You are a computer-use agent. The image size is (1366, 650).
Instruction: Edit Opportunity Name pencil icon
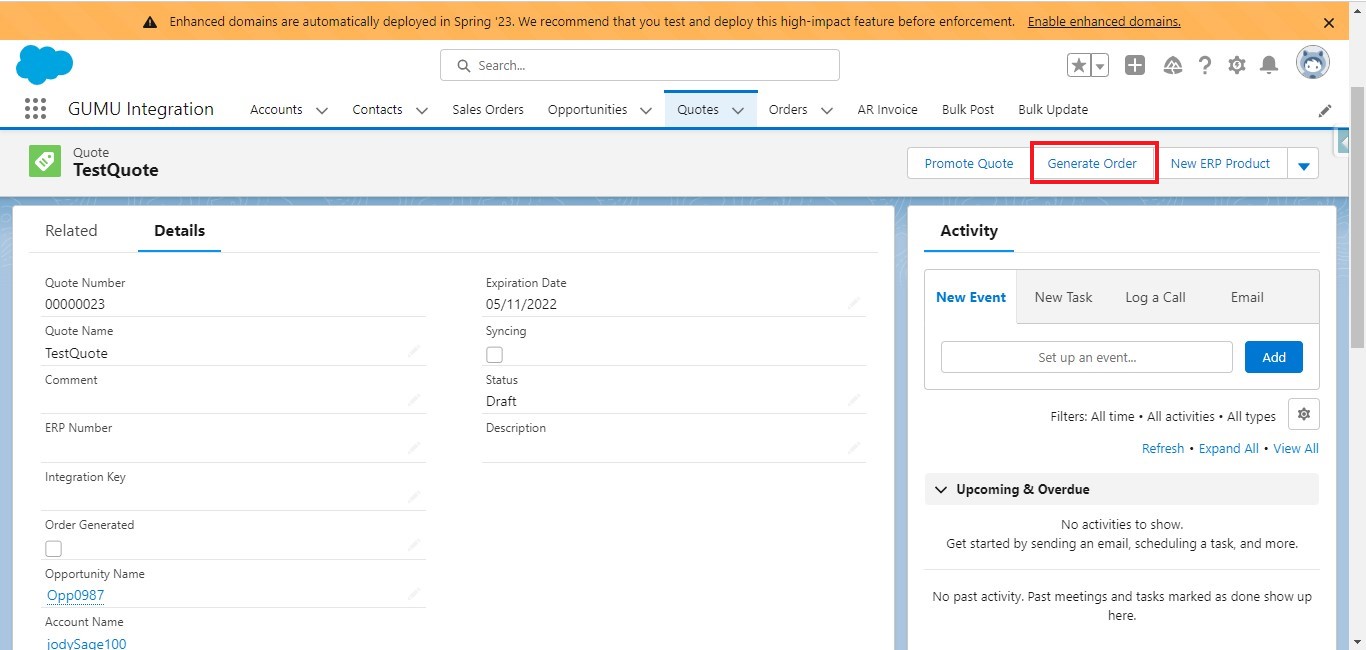tap(414, 593)
